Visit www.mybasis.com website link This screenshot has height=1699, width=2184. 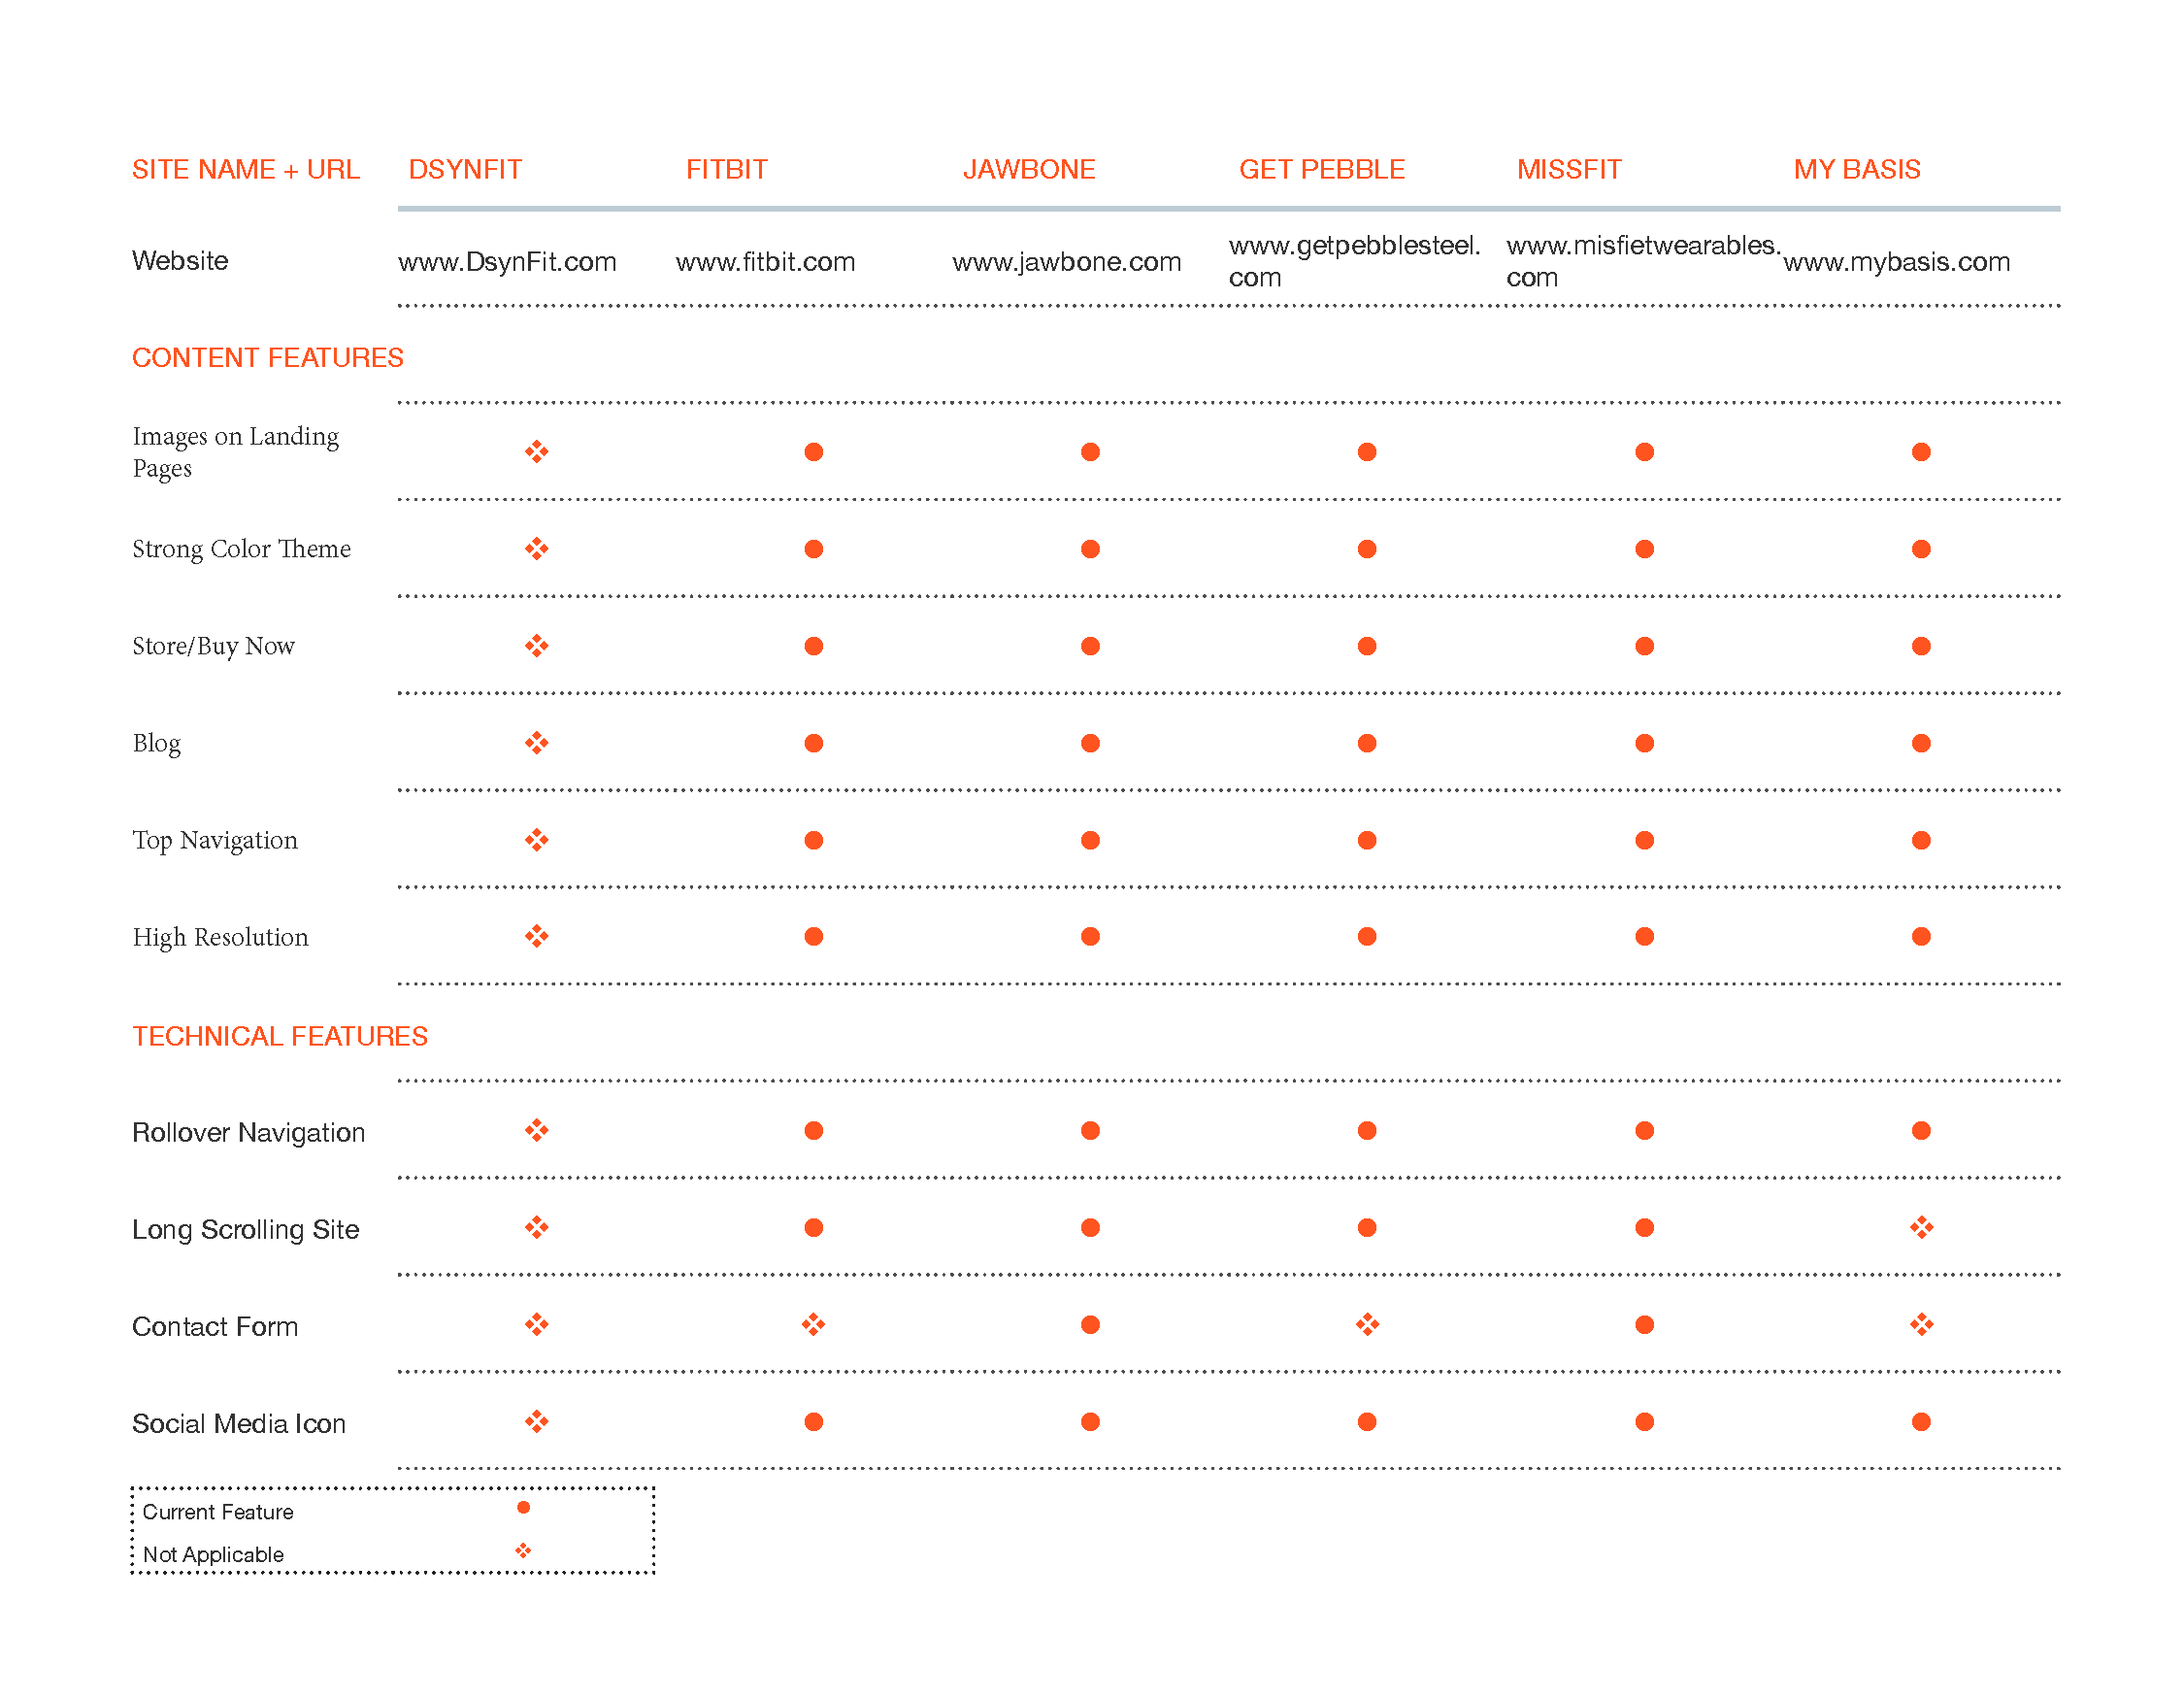tap(1896, 262)
